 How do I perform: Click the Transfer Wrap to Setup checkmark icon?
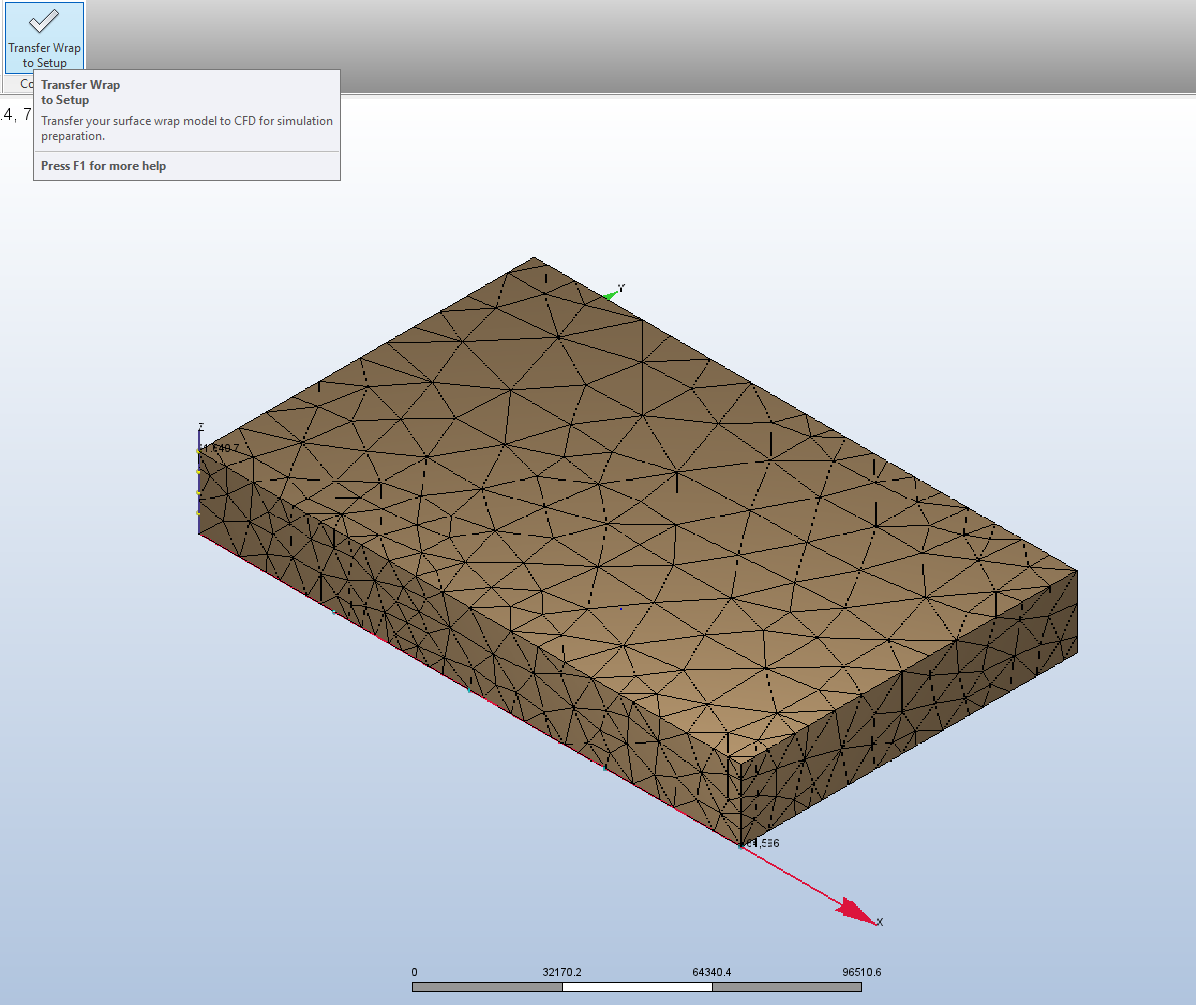pyautogui.click(x=43, y=21)
